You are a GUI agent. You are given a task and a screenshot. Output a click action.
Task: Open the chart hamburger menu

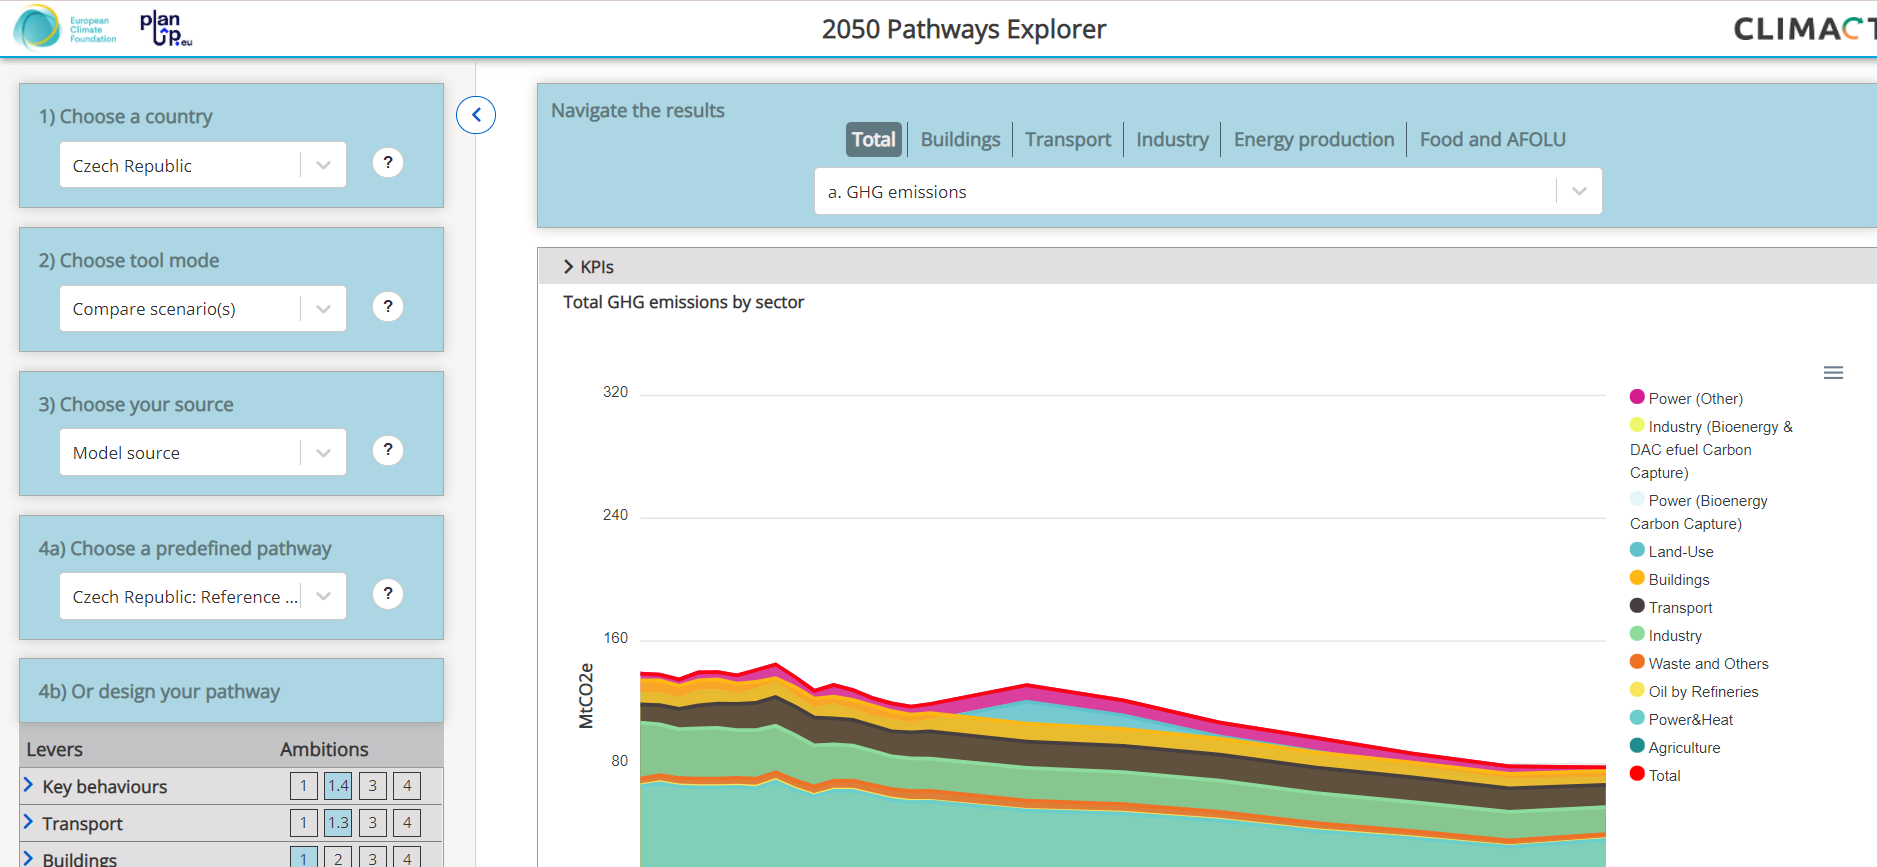pos(1832,373)
